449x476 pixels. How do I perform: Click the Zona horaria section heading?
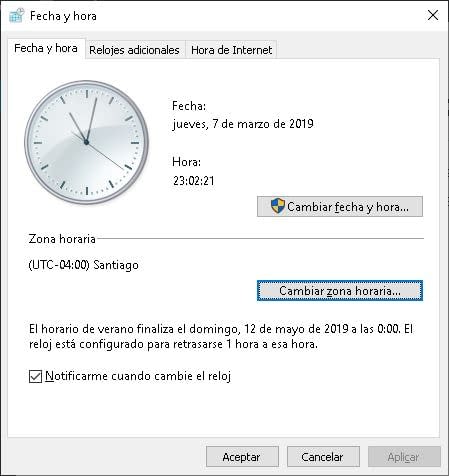tap(62, 239)
